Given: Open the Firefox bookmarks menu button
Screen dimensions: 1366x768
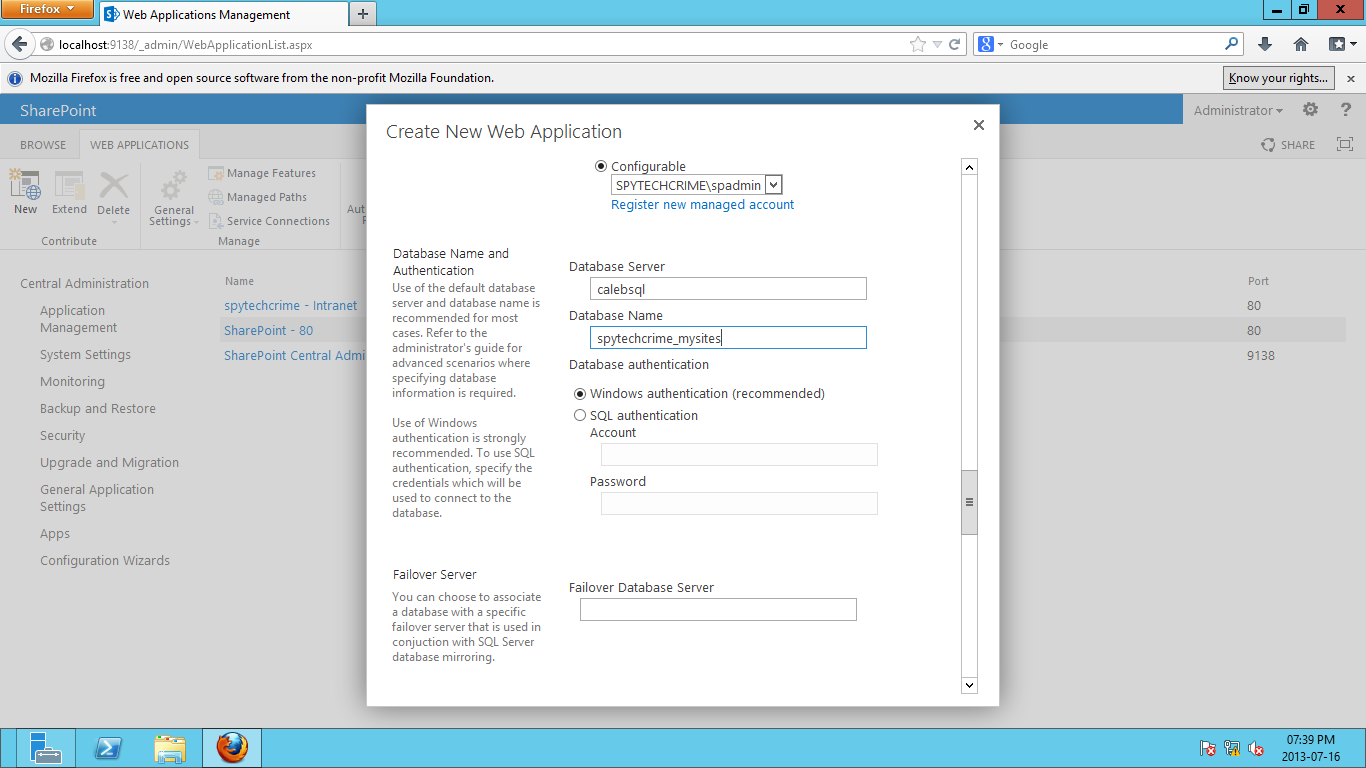Looking at the screenshot, I should [x=1341, y=44].
